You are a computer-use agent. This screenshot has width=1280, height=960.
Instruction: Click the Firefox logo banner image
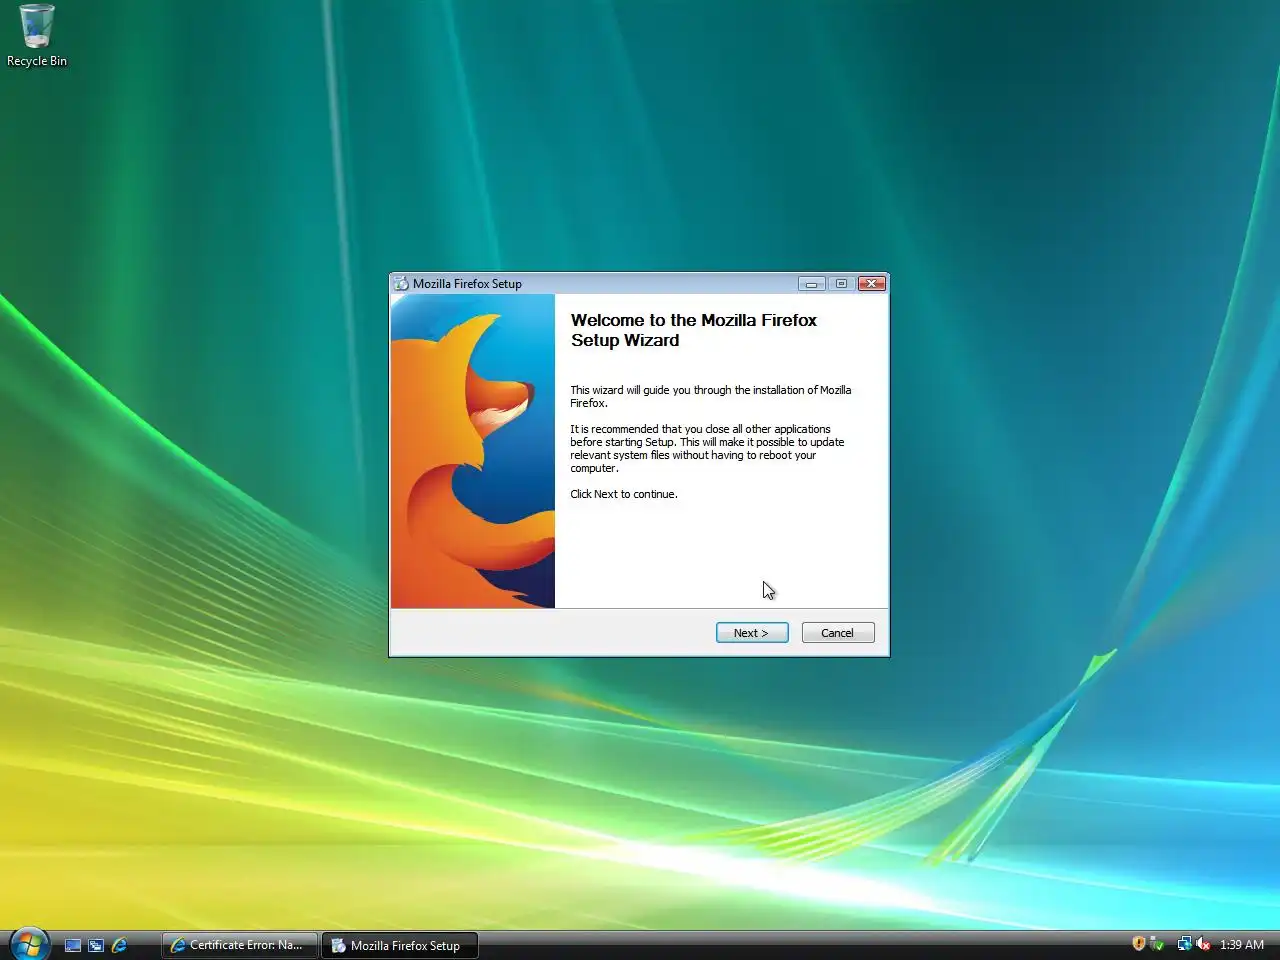473,451
